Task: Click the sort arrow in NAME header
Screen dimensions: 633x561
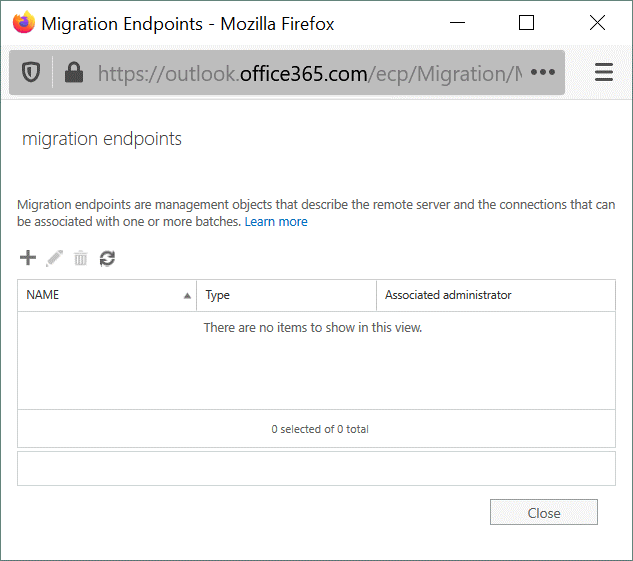Action: pyautogui.click(x=187, y=296)
